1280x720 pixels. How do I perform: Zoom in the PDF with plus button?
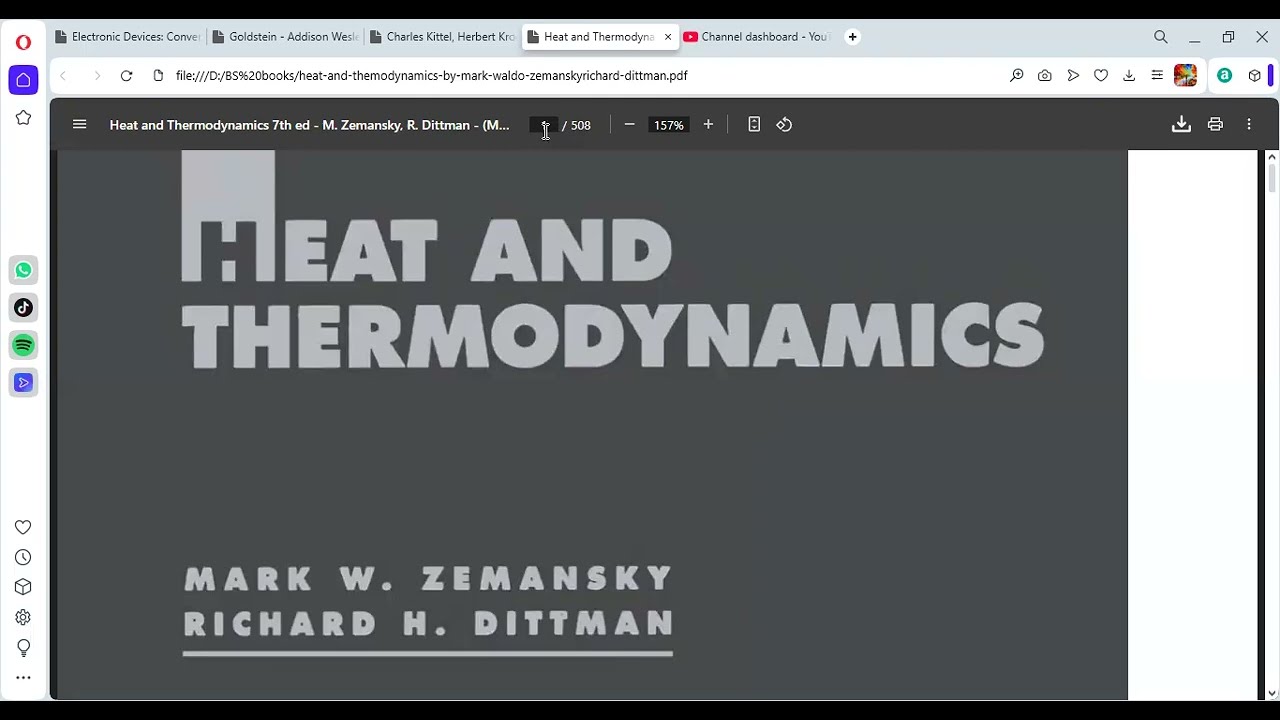pos(708,125)
